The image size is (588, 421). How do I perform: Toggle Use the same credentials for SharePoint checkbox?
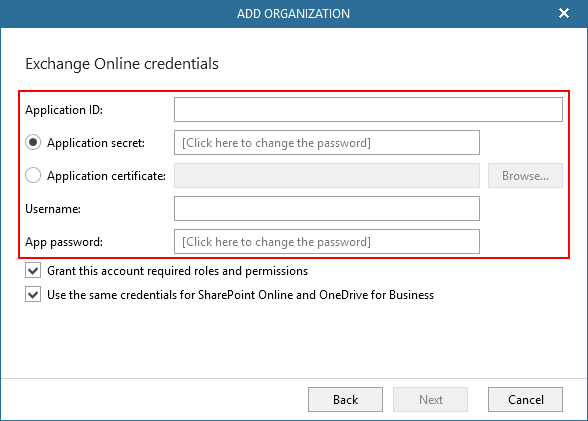click(33, 294)
